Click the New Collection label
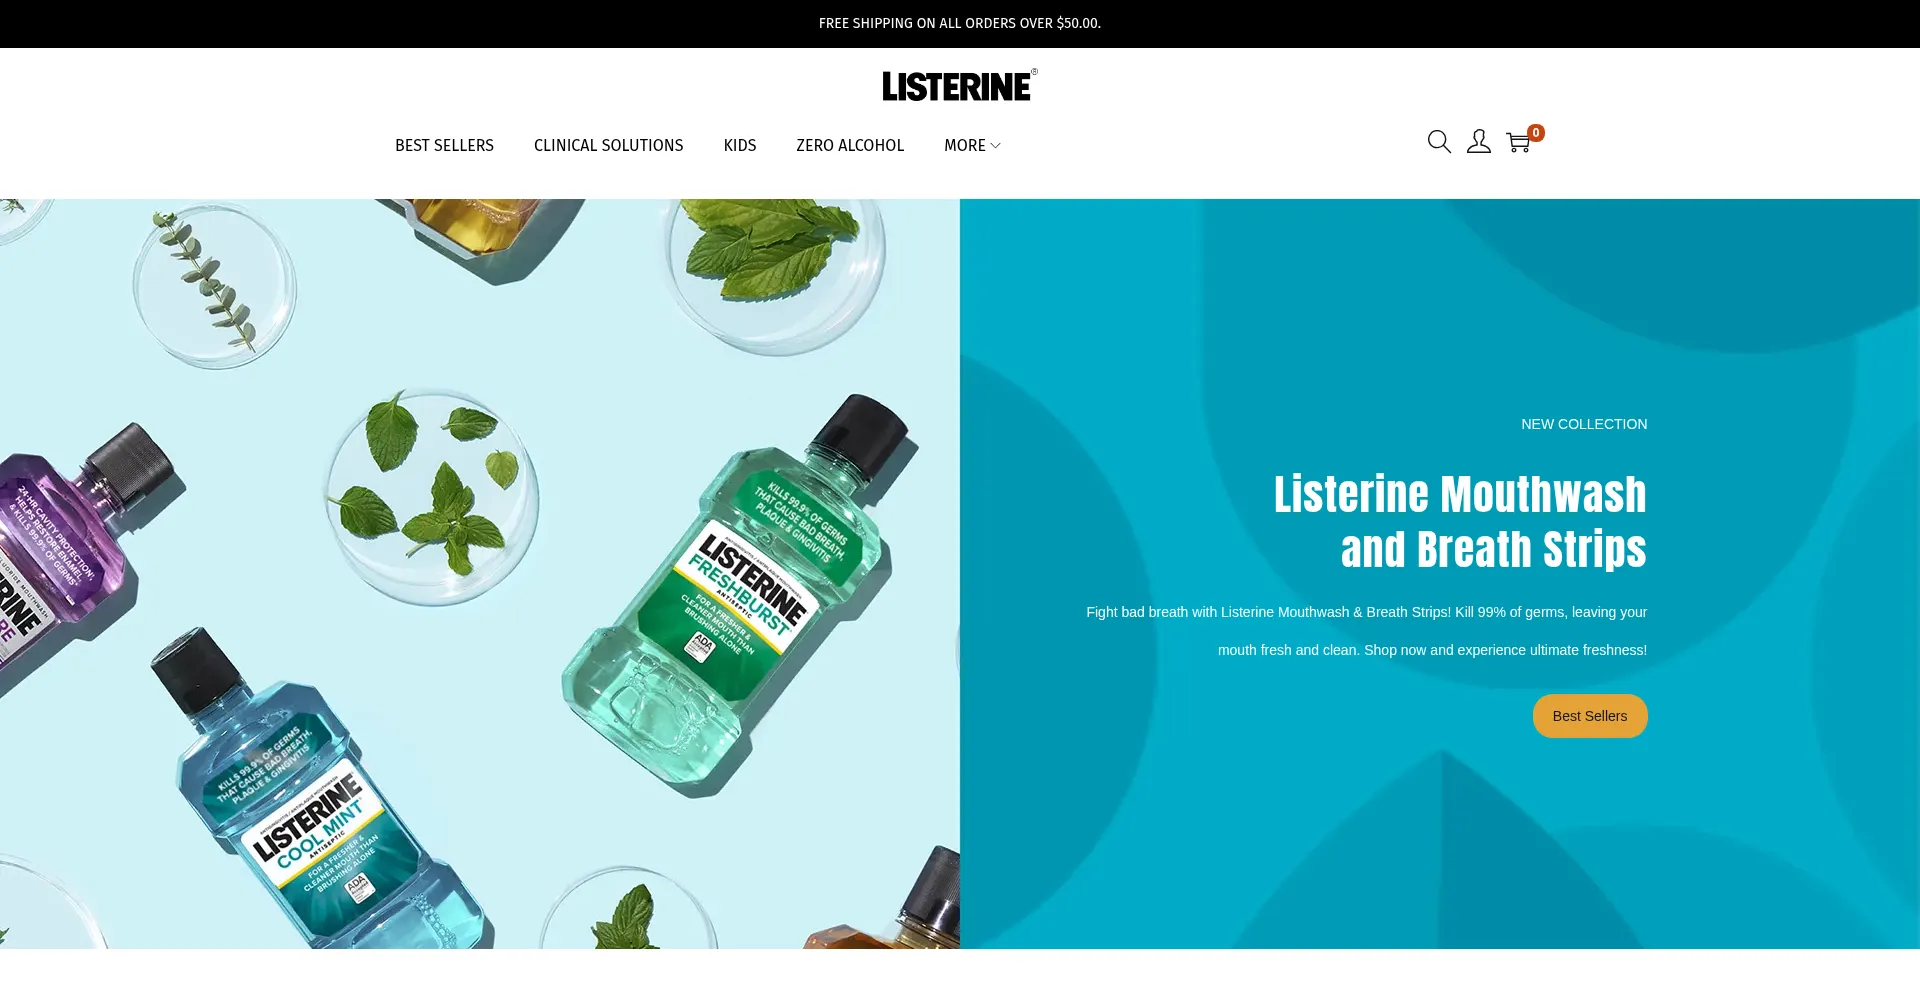1920x993 pixels. pyautogui.click(x=1584, y=424)
